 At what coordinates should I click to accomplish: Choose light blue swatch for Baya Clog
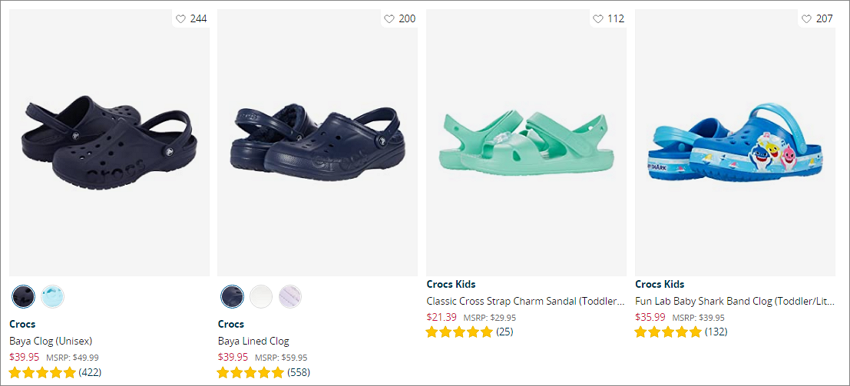click(x=53, y=297)
